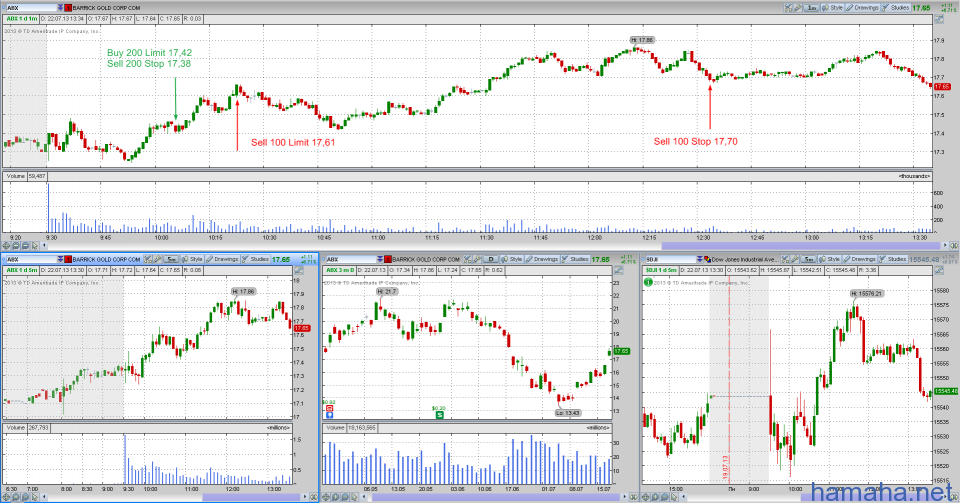The height and width of the screenshot is (503, 960).
Task: Click chart mode icon at bottom-left chart's right edge
Action: click(x=299, y=270)
